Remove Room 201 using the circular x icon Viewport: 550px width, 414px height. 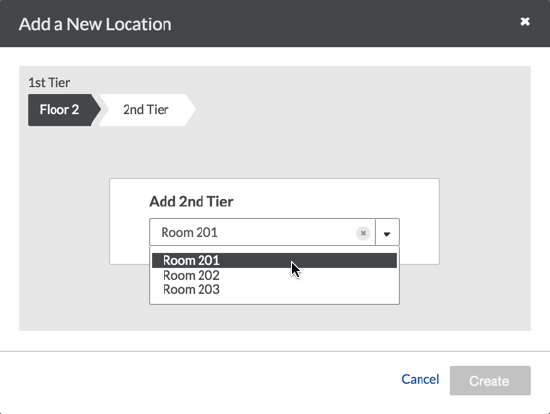click(363, 233)
